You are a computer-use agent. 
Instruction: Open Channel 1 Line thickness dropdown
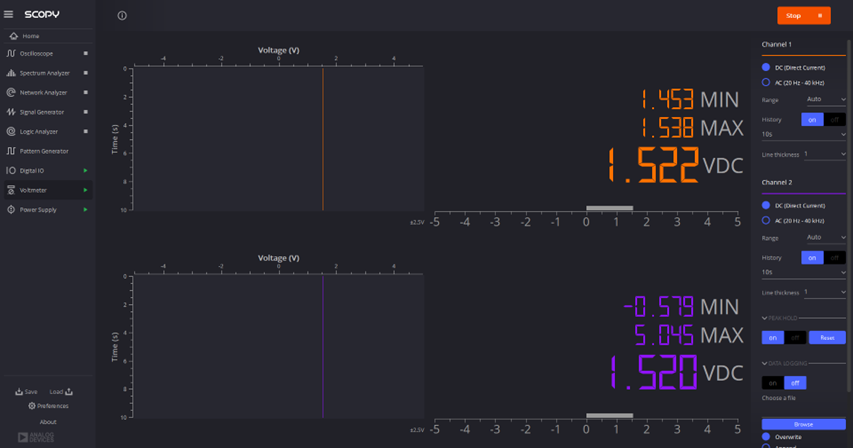click(825, 154)
